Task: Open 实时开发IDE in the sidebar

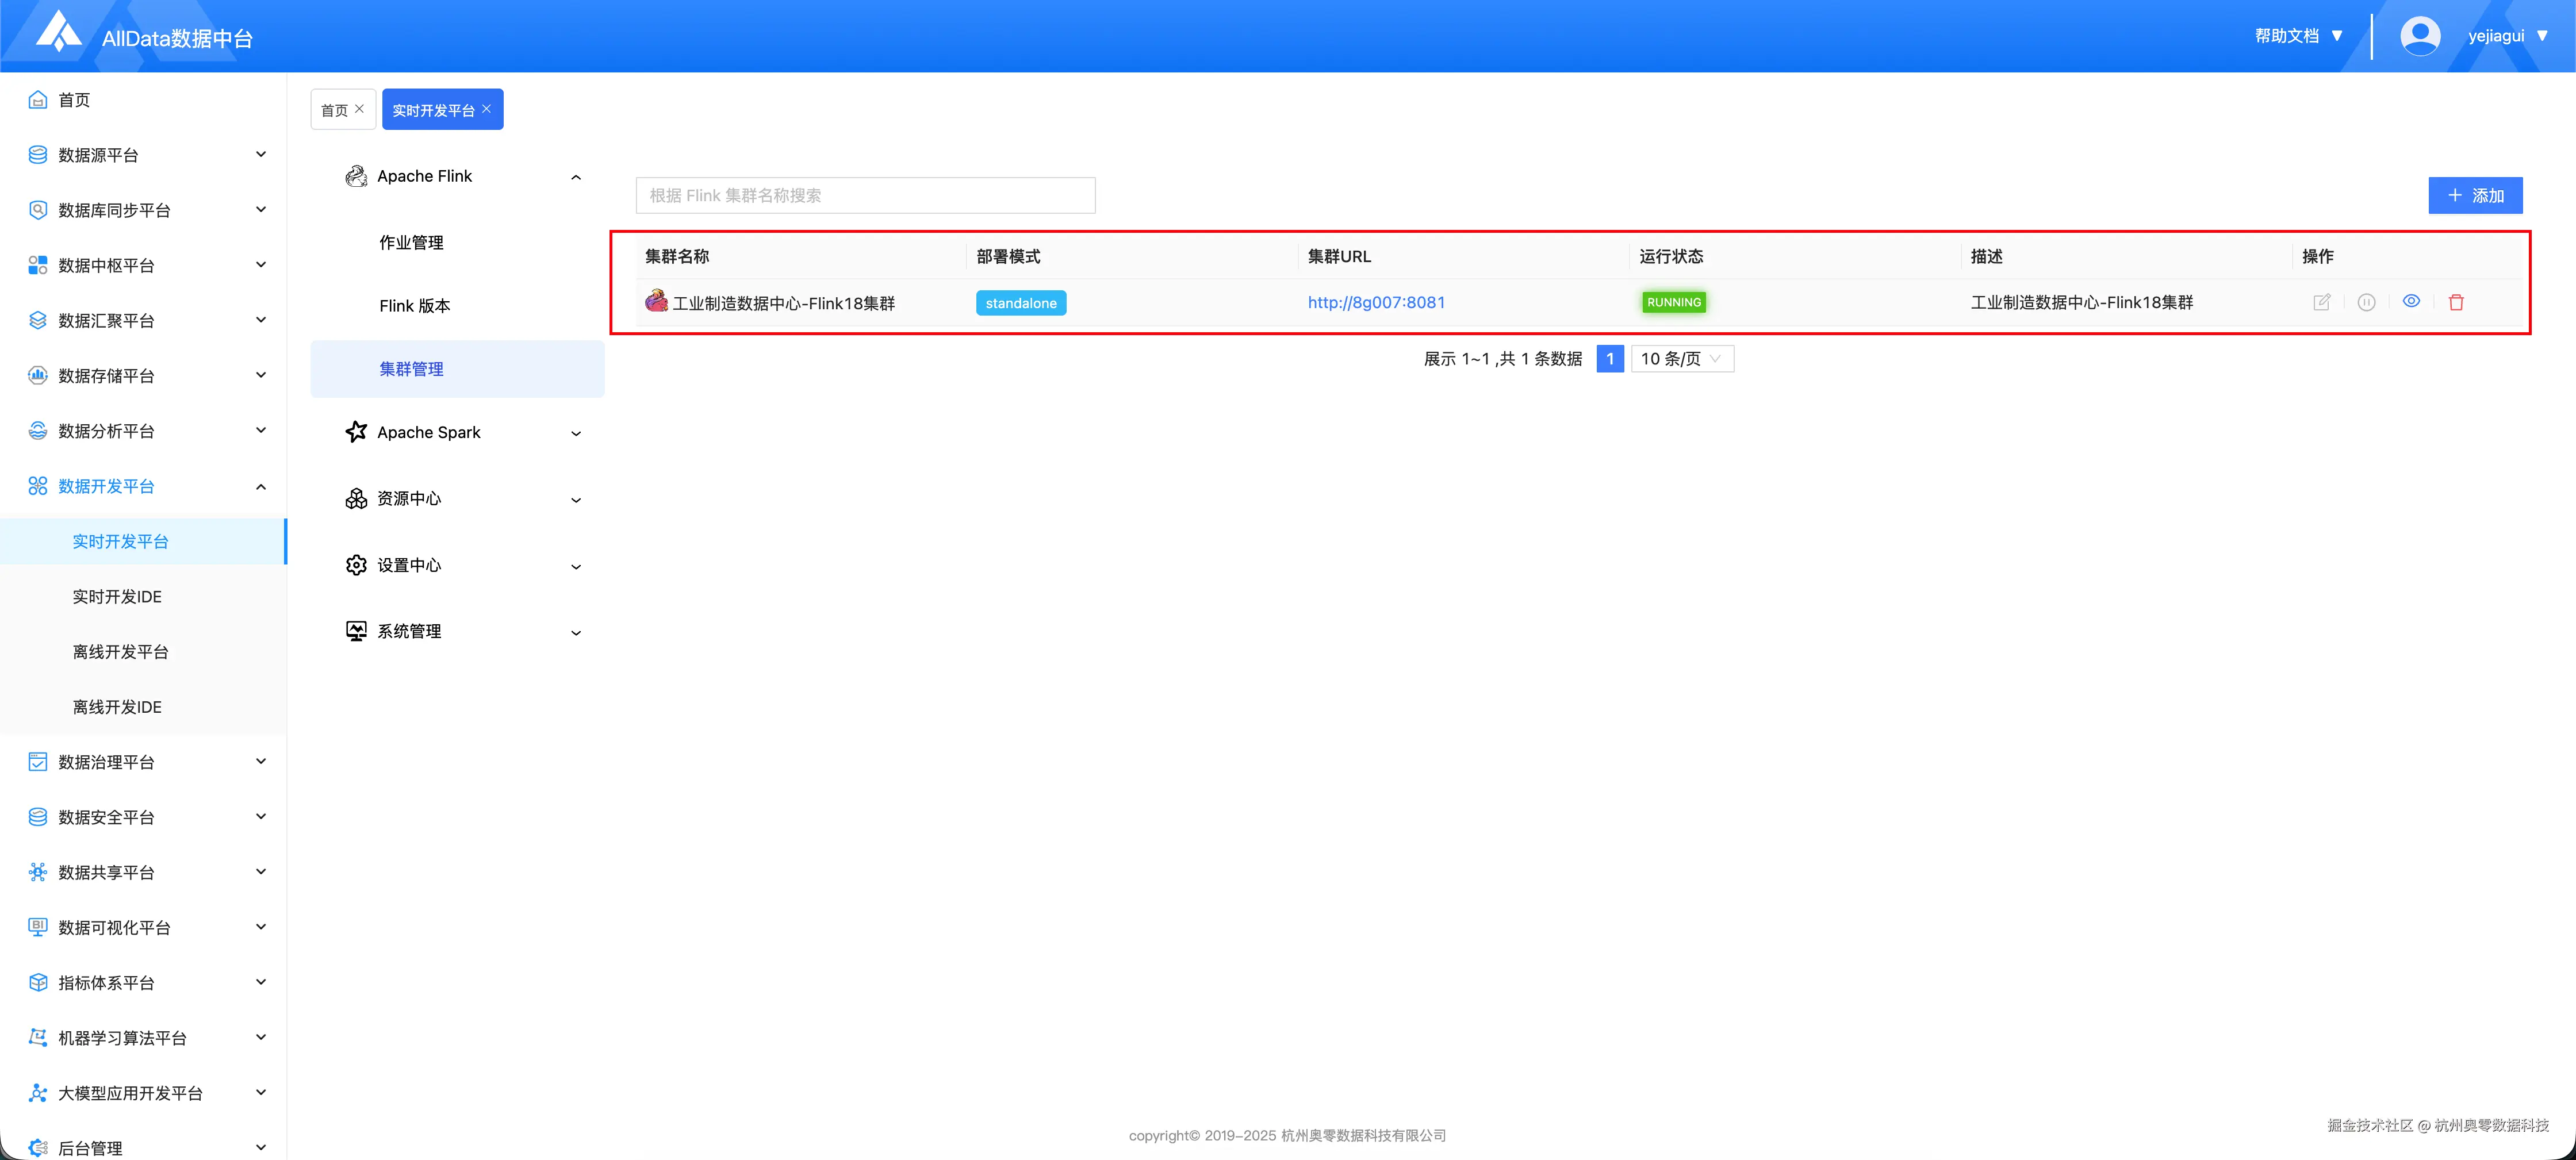Action: tap(117, 597)
